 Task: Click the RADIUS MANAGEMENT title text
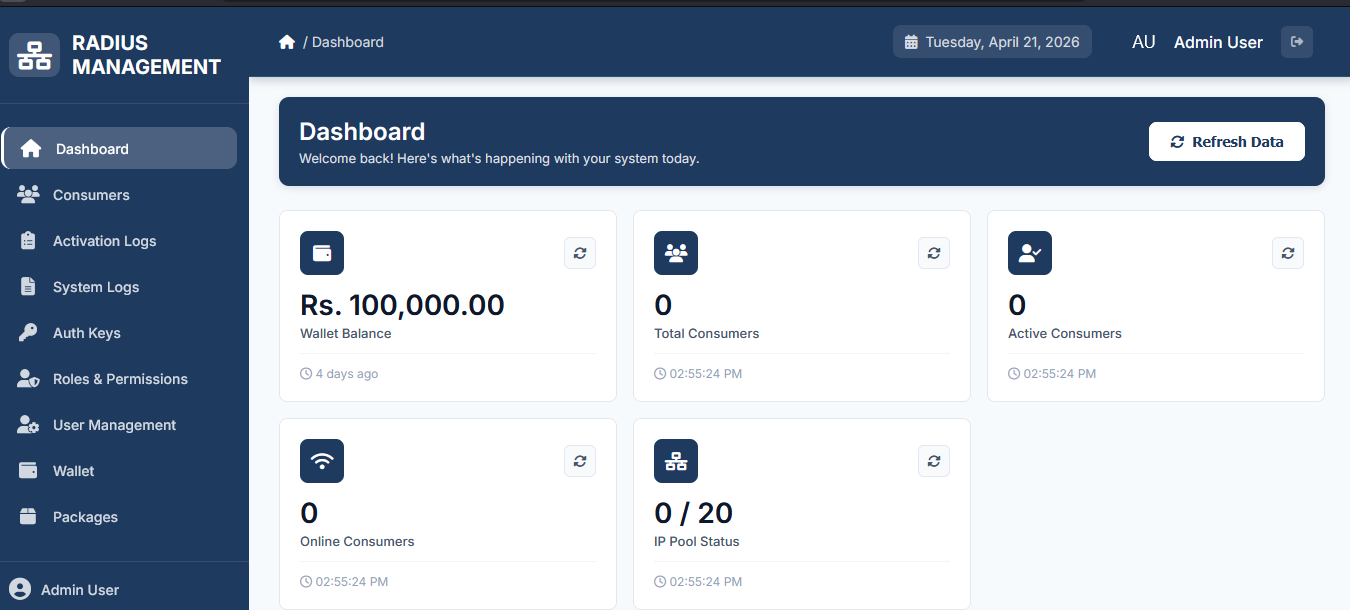pos(146,55)
